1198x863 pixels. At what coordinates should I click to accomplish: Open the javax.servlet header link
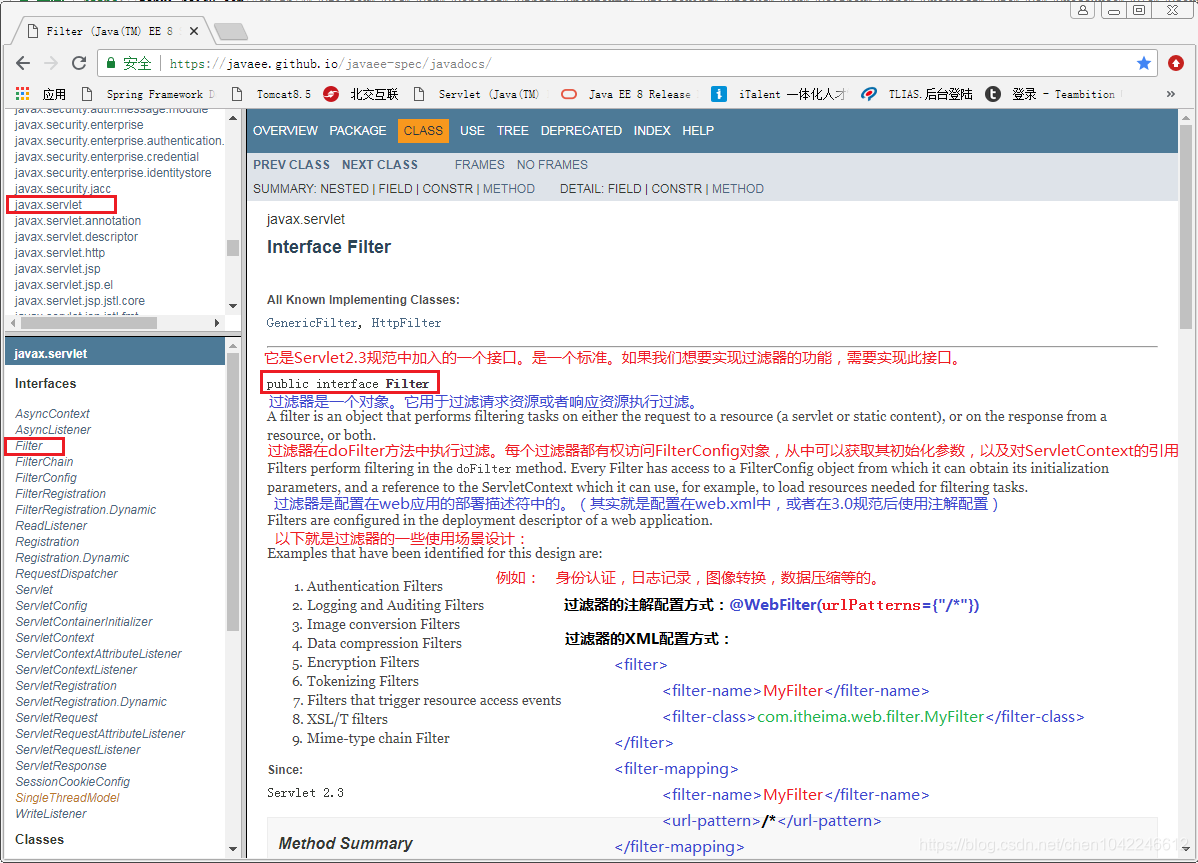point(50,354)
